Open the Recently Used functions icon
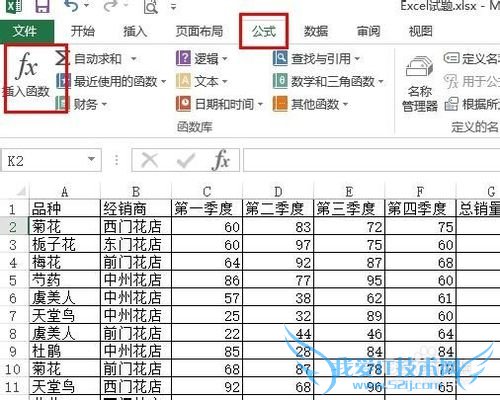The width and height of the screenshot is (500, 400). [x=62, y=81]
